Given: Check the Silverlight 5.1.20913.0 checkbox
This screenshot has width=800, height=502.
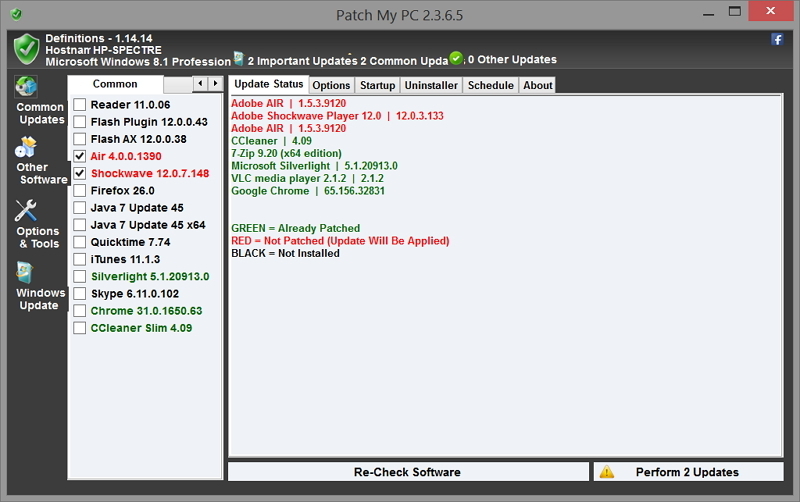Looking at the screenshot, I should point(80,277).
